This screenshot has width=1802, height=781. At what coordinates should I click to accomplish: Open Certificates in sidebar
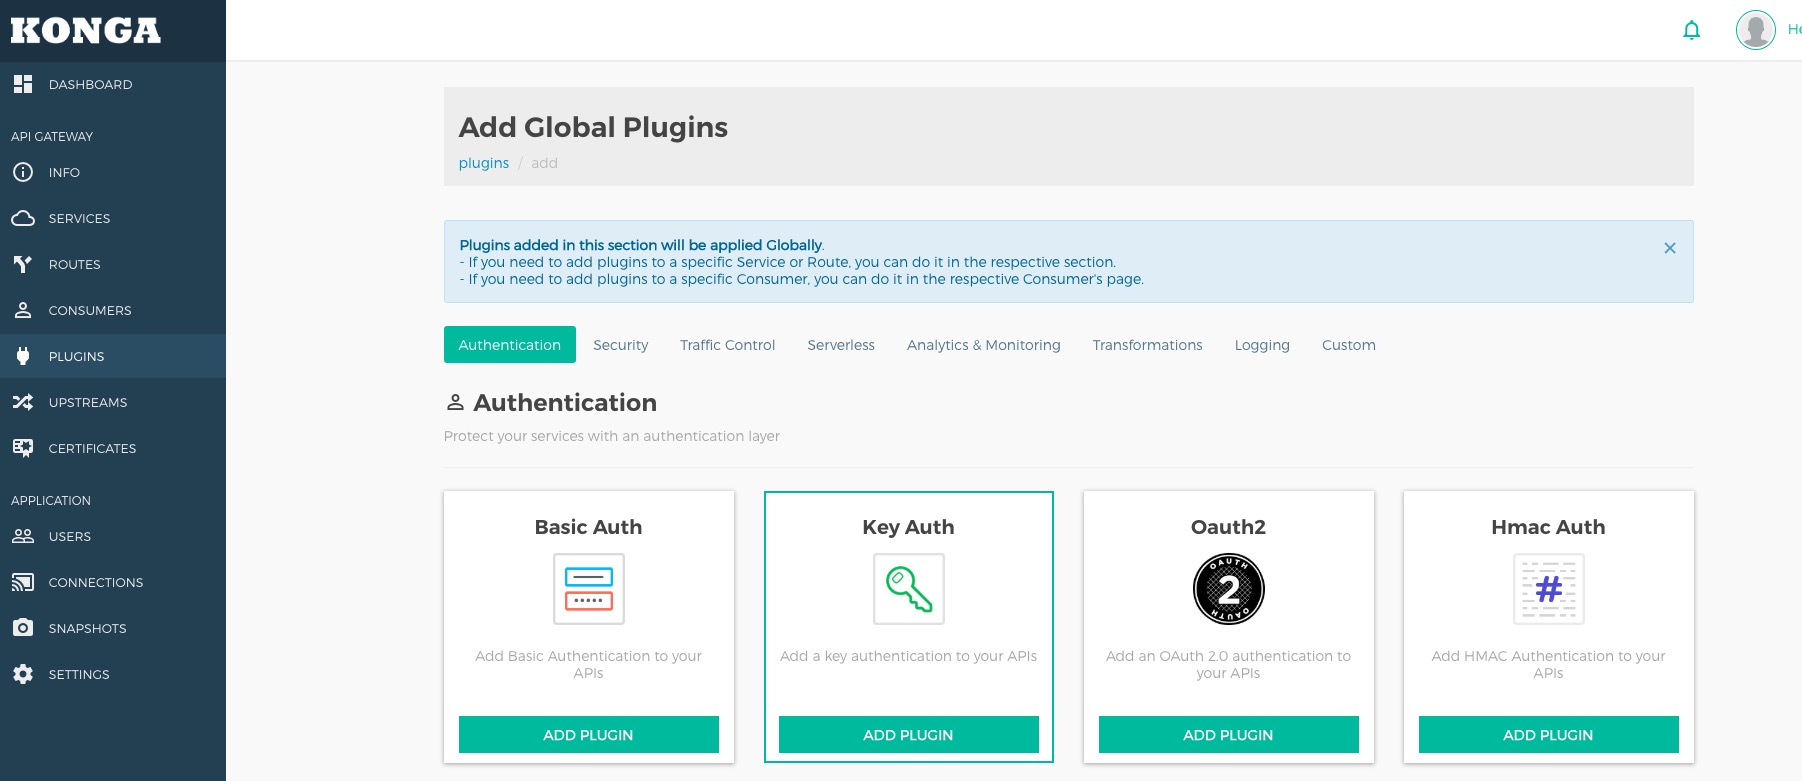(113, 449)
